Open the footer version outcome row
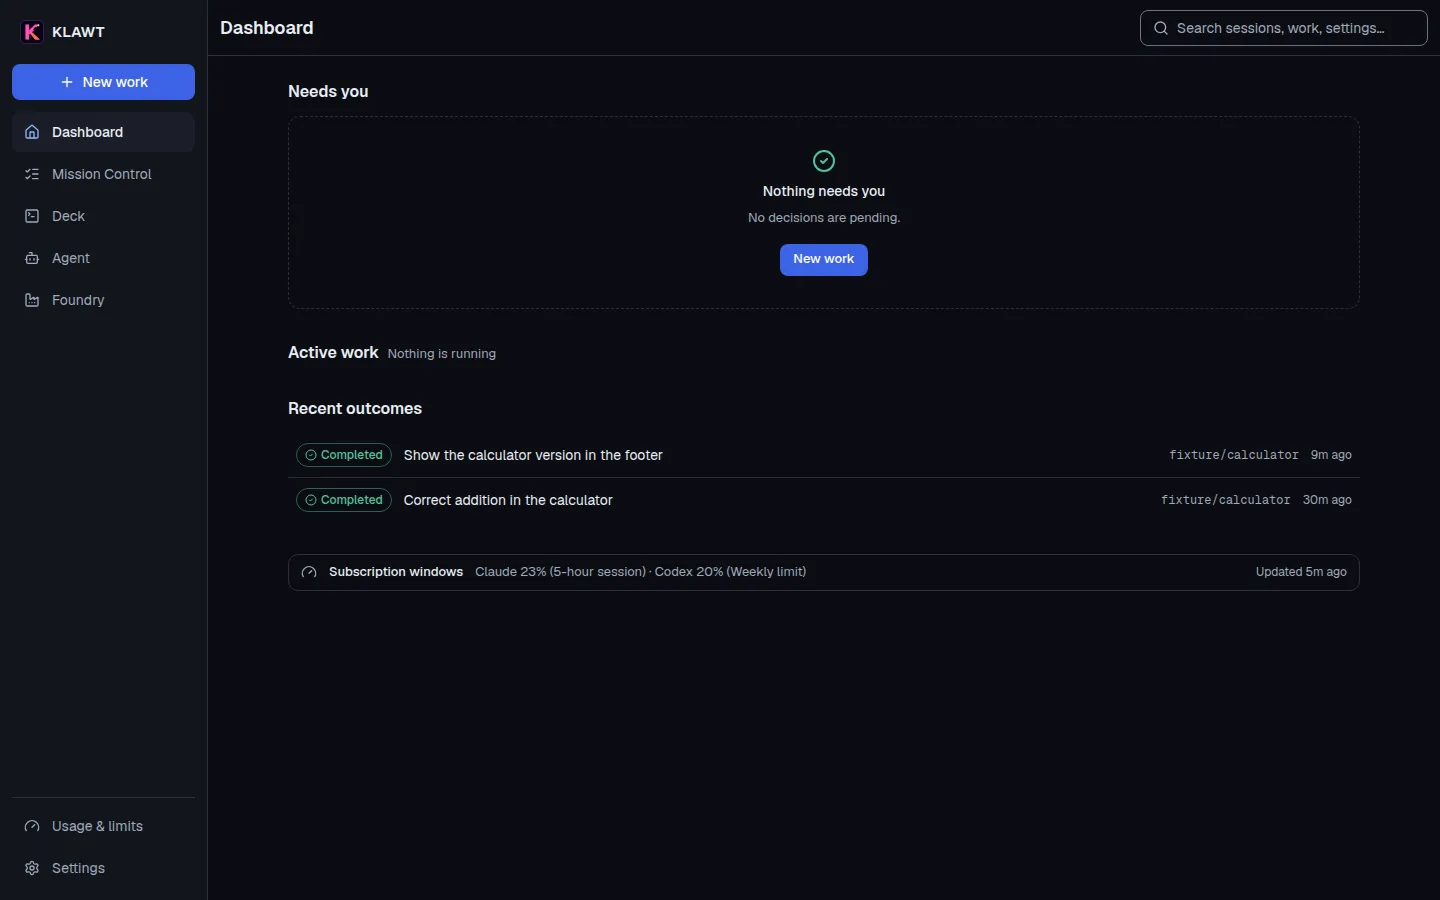The height and width of the screenshot is (900, 1440). 824,455
